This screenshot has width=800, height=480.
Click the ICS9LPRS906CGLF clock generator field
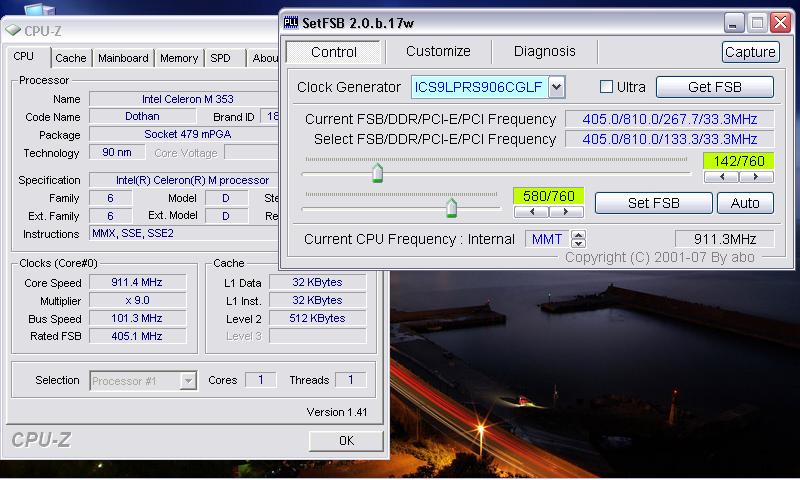pos(479,87)
